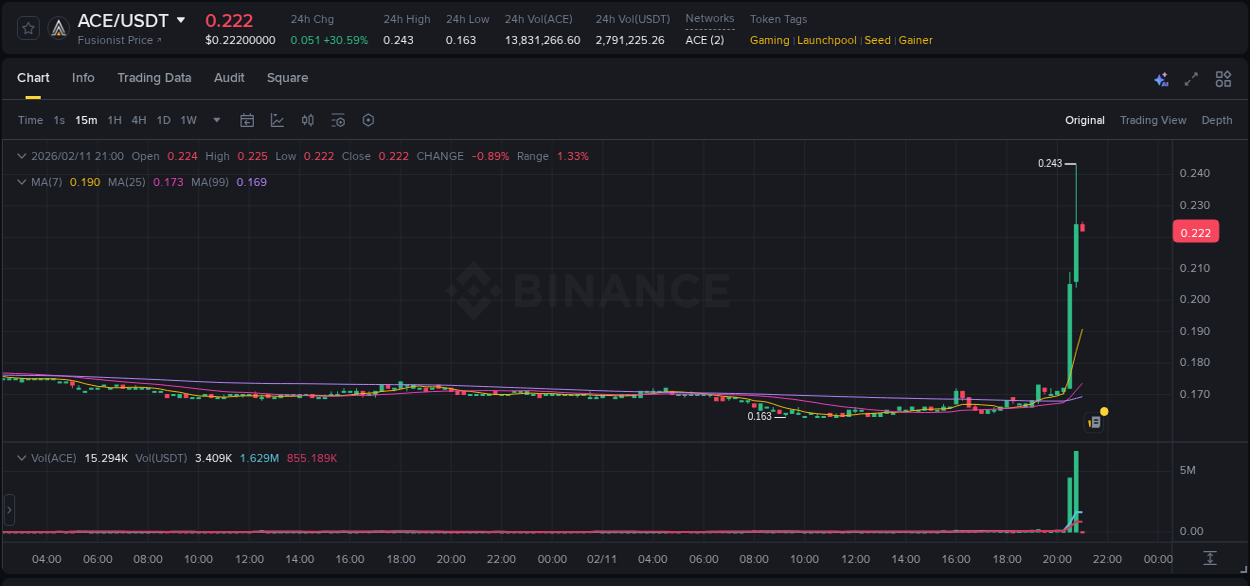The height and width of the screenshot is (586, 1250).
Task: Collapse the OHLC info row chevron
Action: click(20, 156)
